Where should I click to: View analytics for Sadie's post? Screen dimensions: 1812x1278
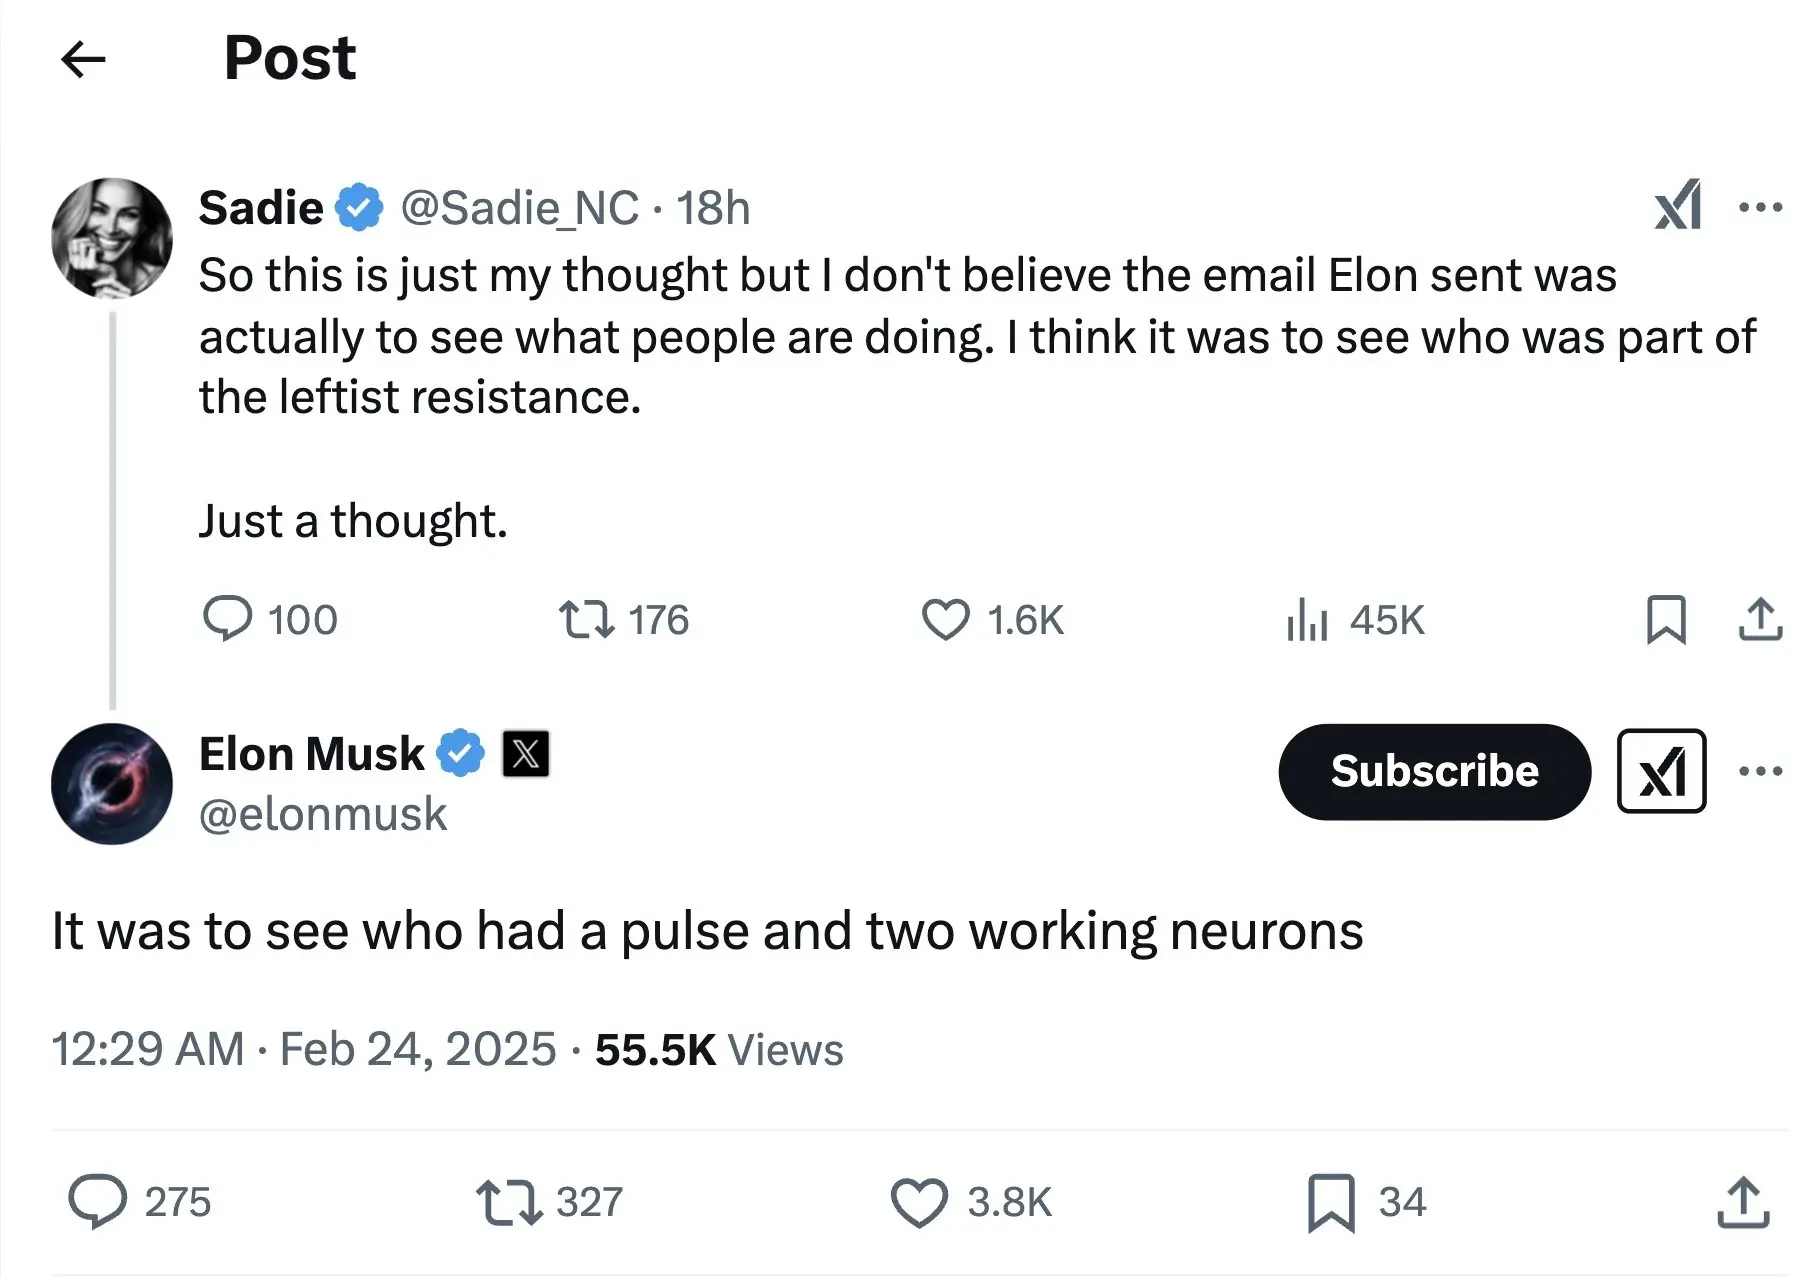[1307, 619]
